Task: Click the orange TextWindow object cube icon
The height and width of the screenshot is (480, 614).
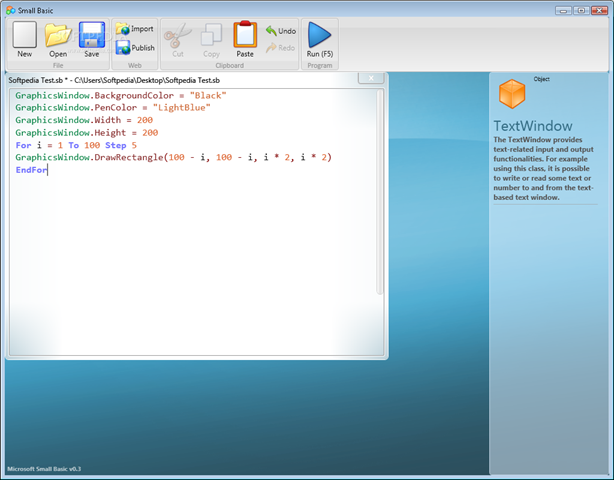Action: pyautogui.click(x=512, y=95)
